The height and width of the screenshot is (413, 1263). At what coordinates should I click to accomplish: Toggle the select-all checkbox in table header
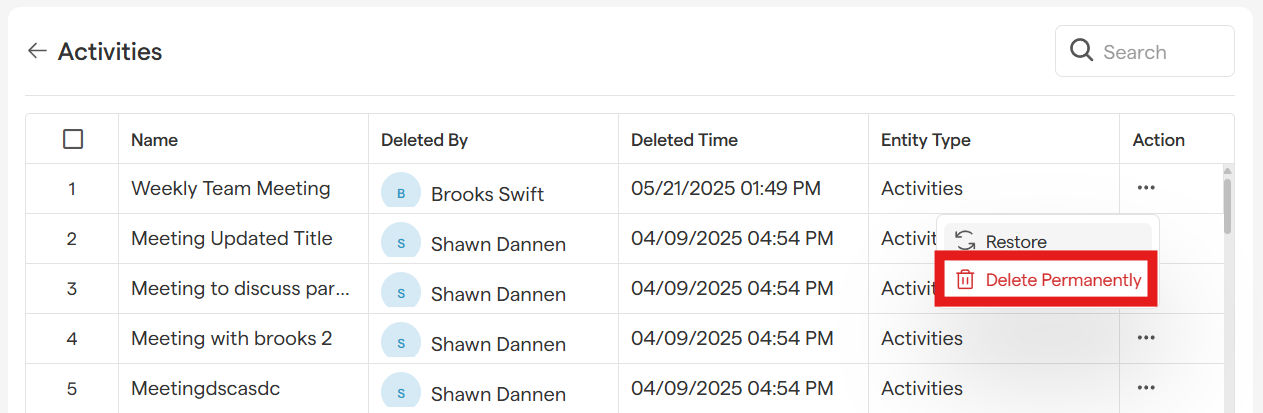tap(73, 139)
